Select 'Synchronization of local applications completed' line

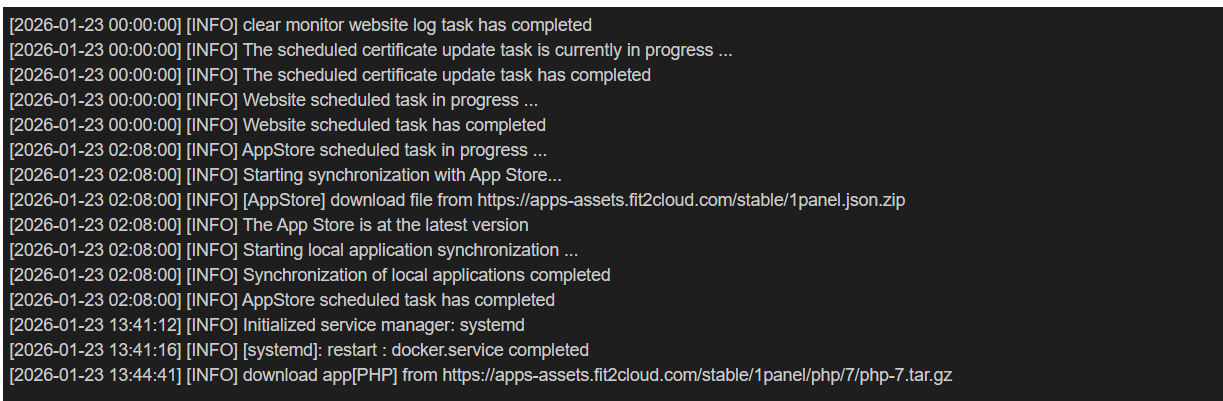click(426, 275)
